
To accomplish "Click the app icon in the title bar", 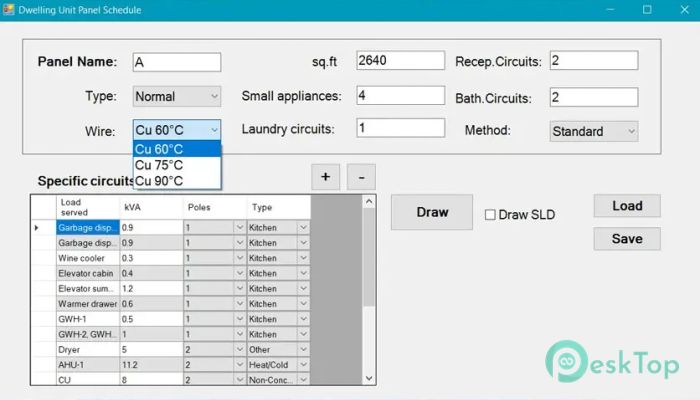I will coord(8,9).
